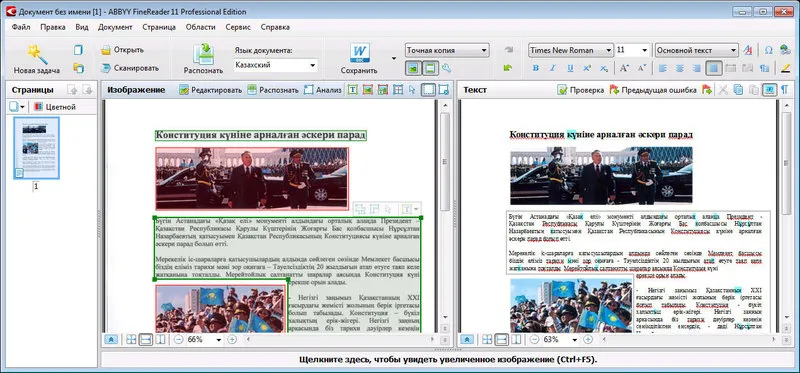Image resolution: width=800 pixels, height=373 pixels.
Task: Click the next error flag icon
Action: pos(707,90)
